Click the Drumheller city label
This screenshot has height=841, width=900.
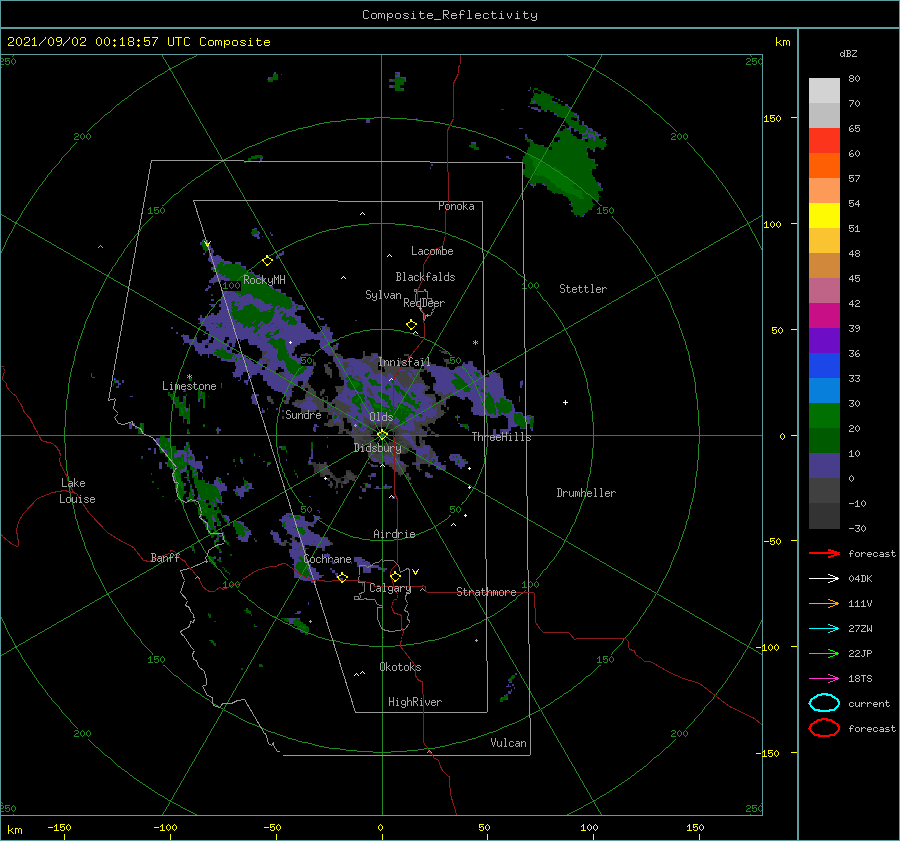click(x=586, y=493)
